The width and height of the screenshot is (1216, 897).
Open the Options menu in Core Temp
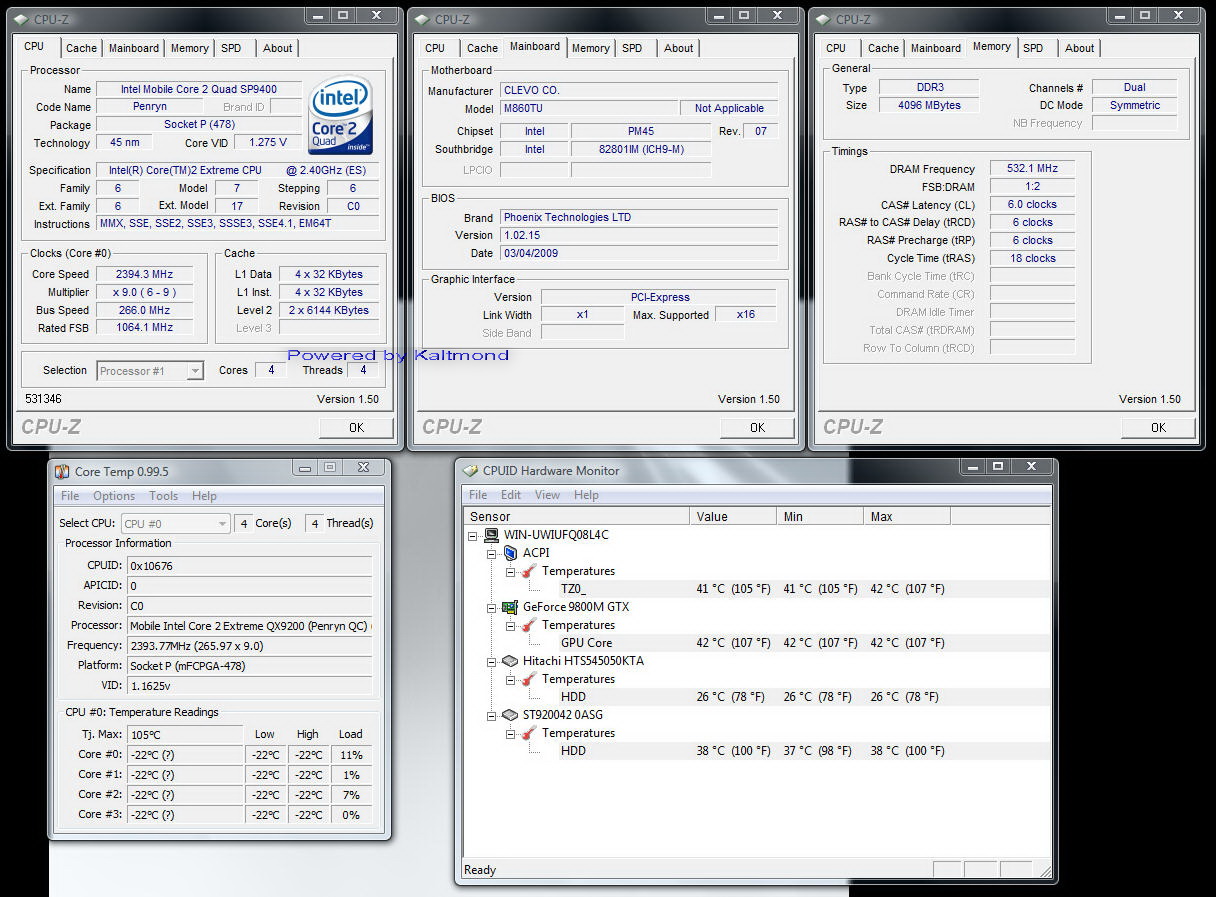point(114,496)
